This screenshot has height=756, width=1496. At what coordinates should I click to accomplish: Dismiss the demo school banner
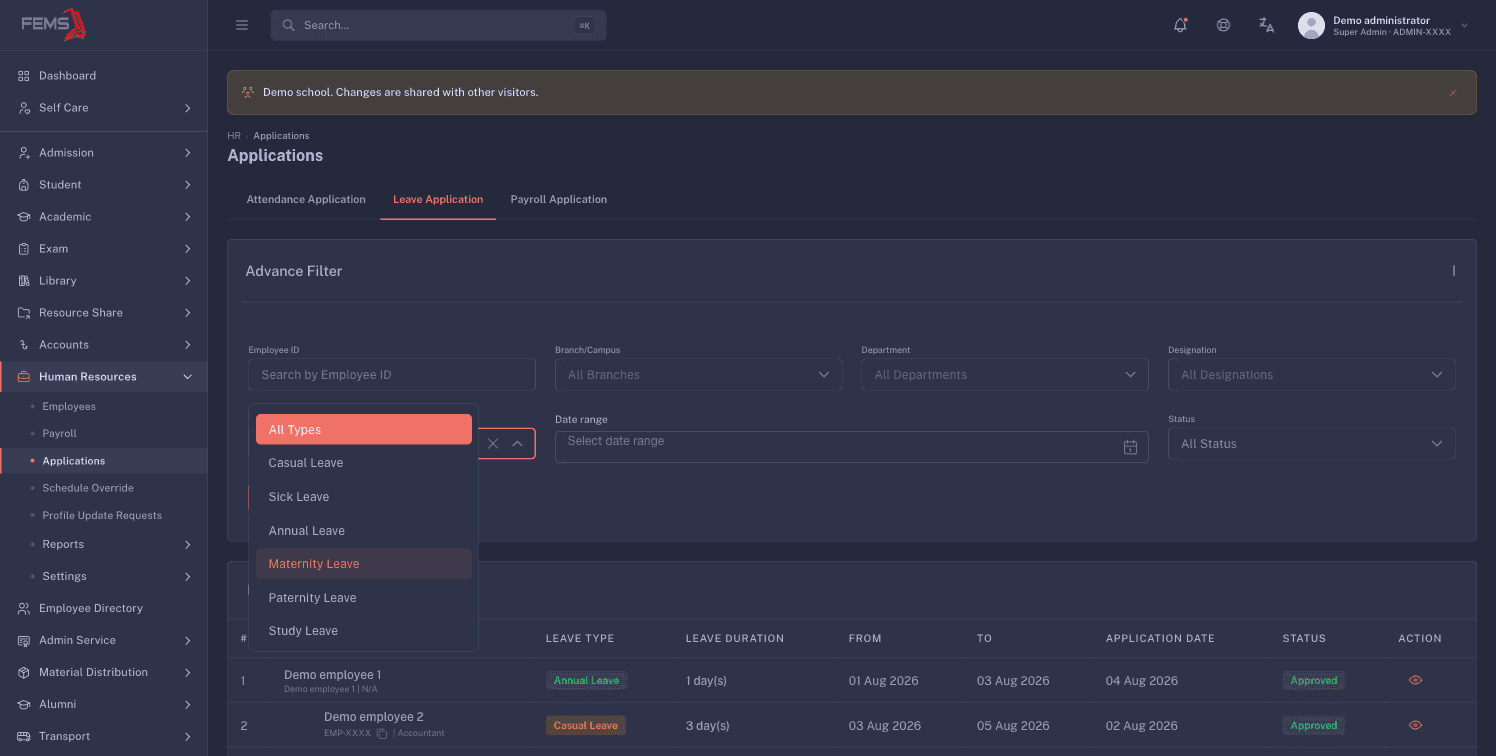[1453, 92]
